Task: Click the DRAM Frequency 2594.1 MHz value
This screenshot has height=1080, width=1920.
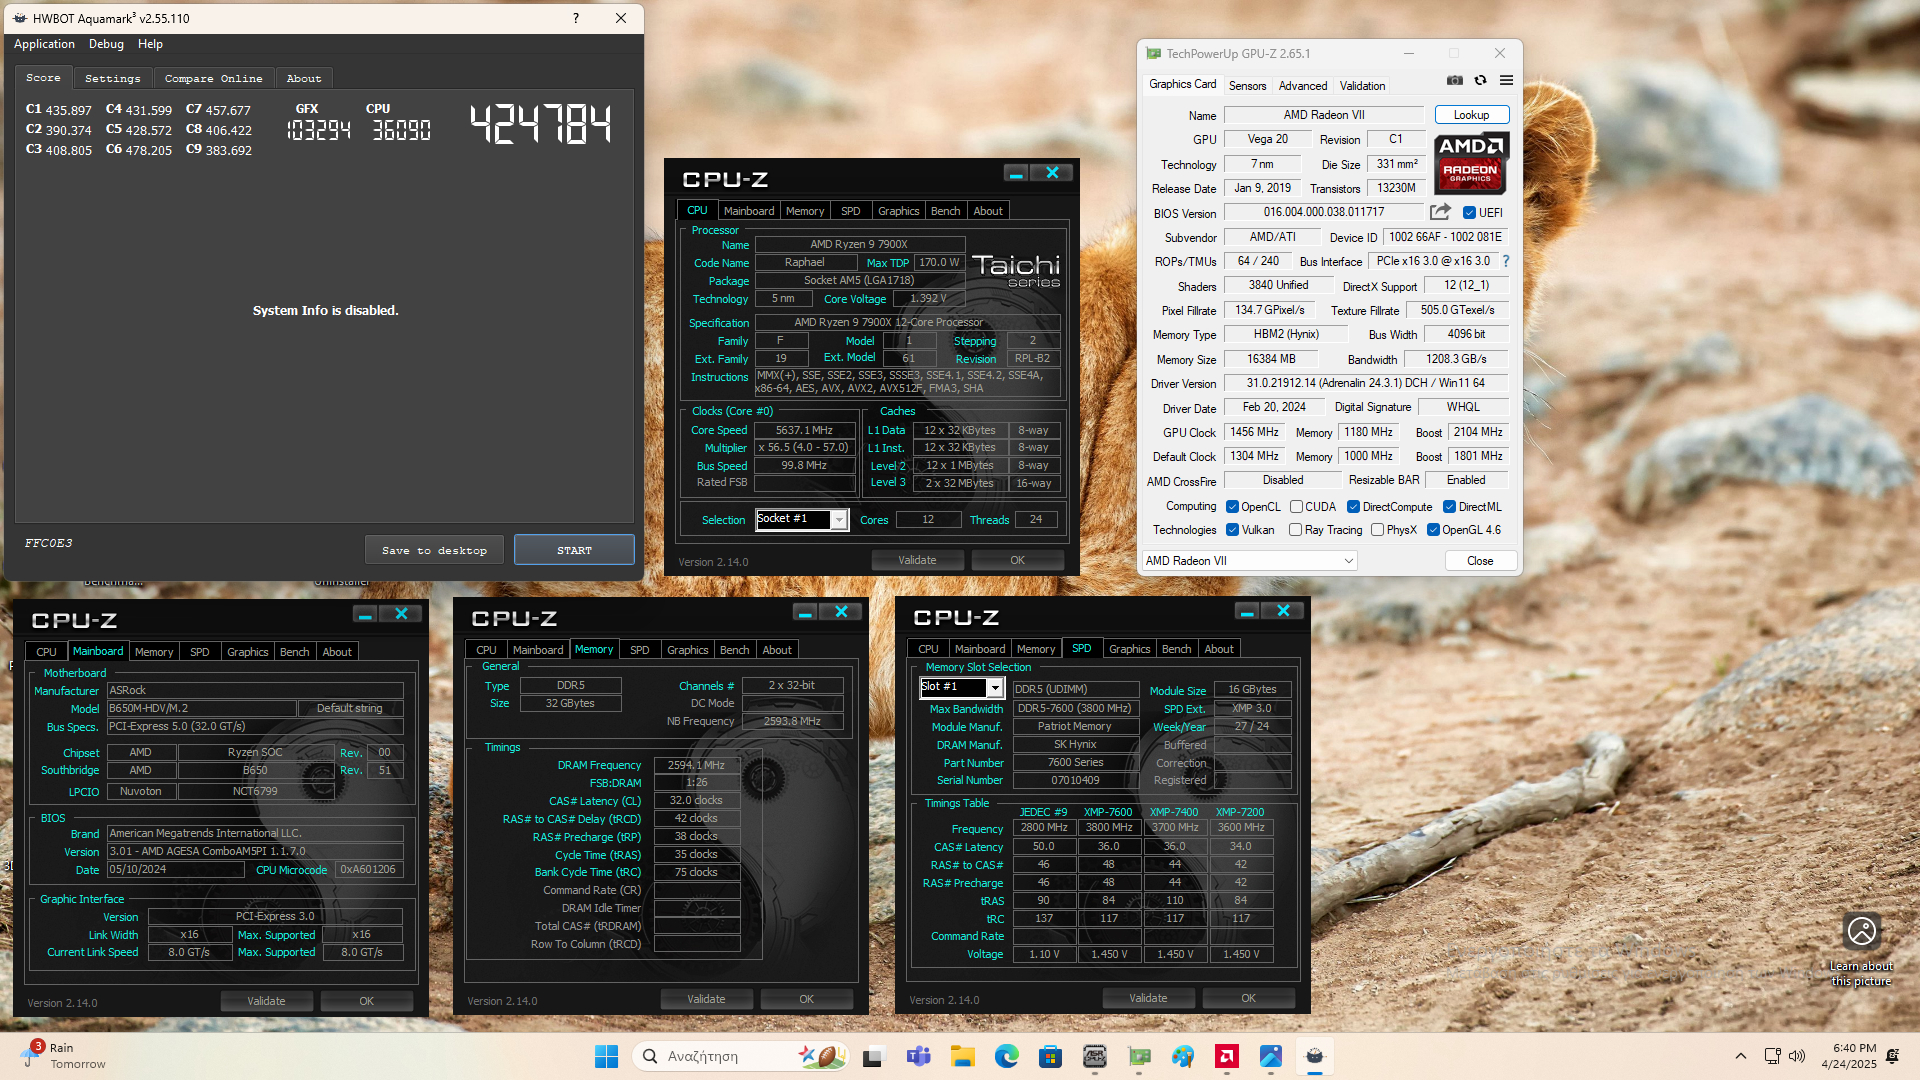Action: pos(696,765)
